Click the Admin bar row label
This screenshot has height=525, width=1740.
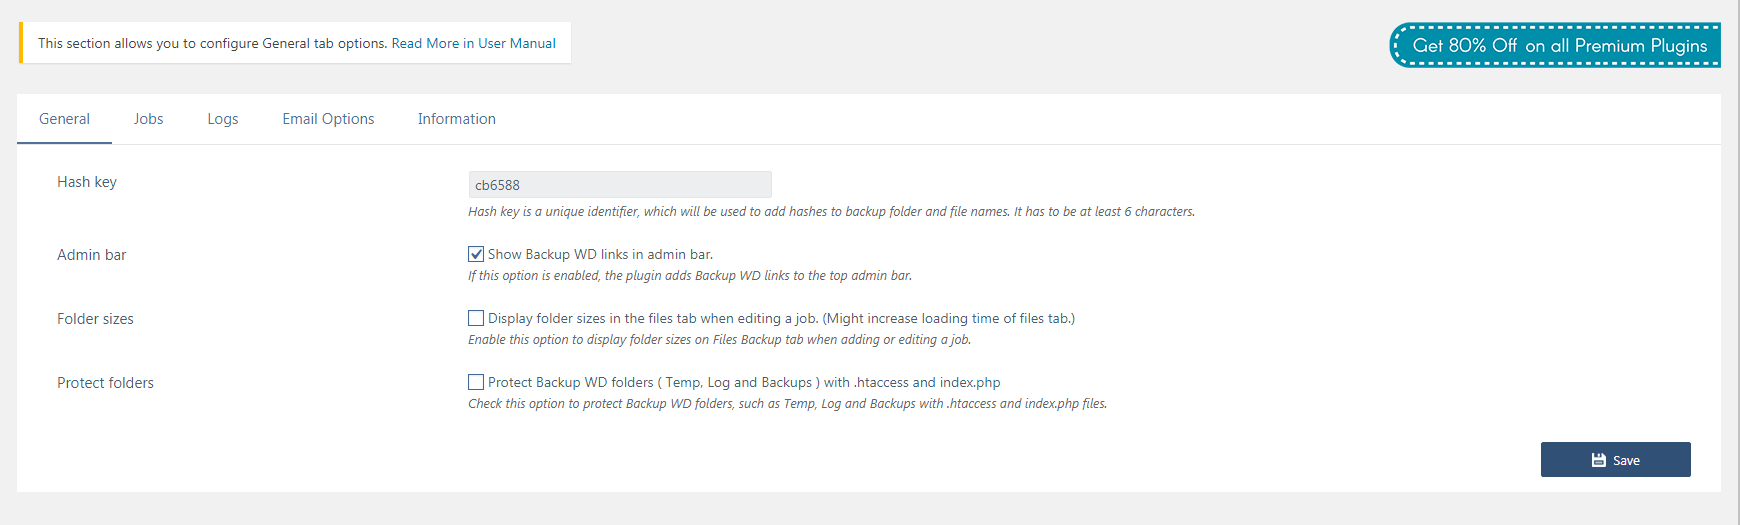point(91,255)
